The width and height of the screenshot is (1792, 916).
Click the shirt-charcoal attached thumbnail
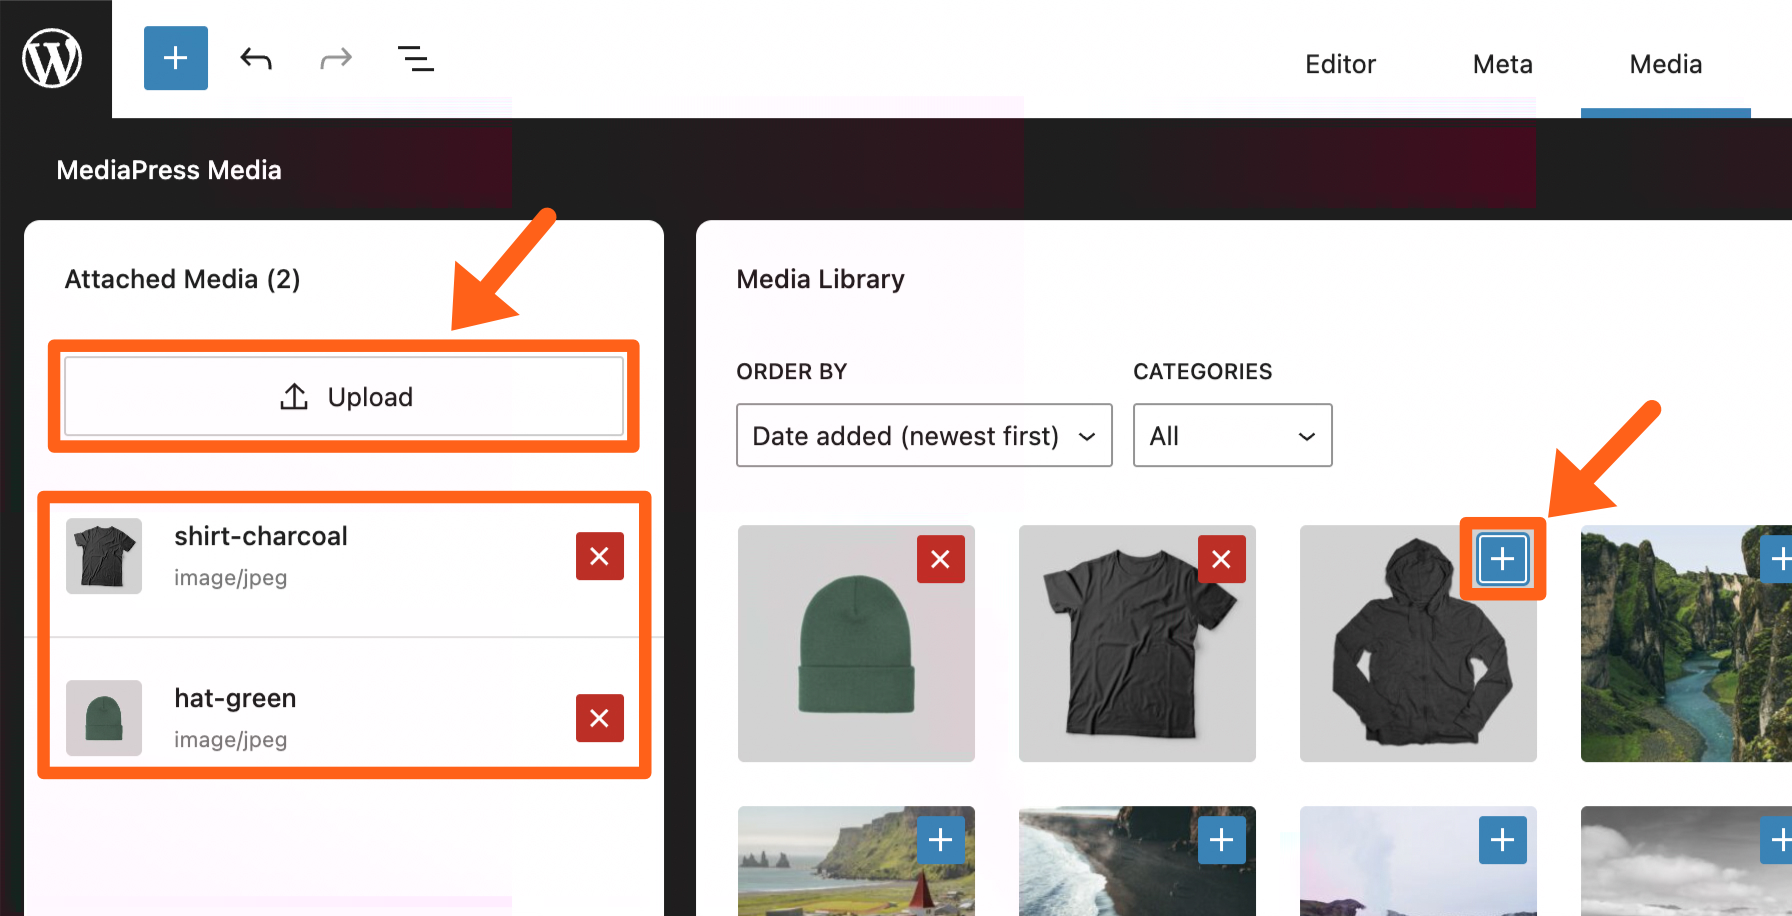104,556
